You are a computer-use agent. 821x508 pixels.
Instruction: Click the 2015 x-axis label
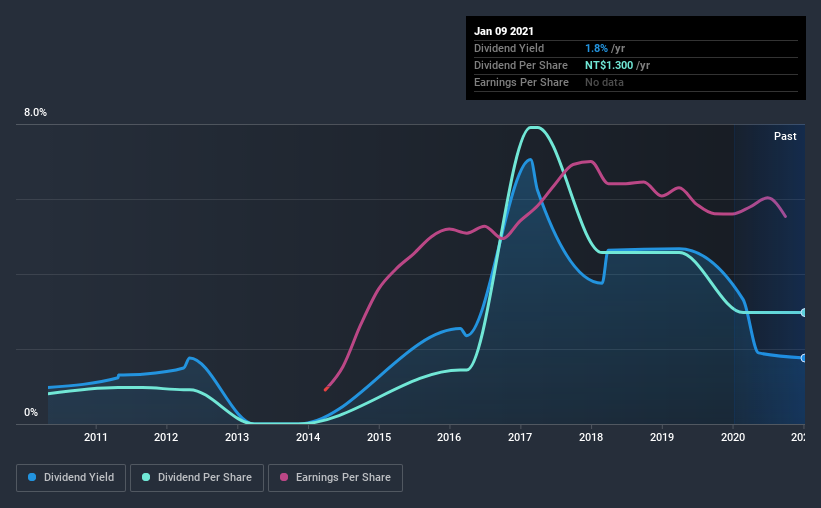379,437
